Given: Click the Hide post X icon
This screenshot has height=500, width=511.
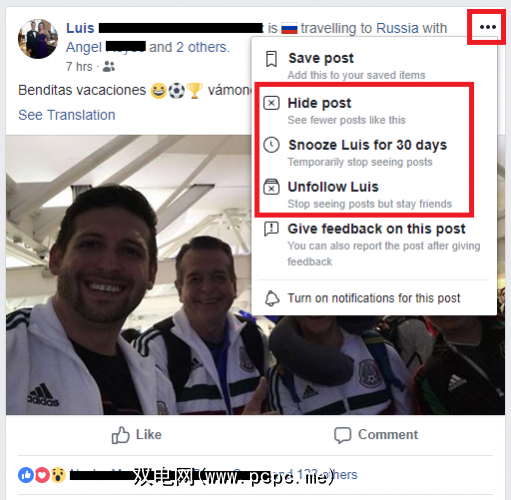Looking at the screenshot, I should pos(271,103).
